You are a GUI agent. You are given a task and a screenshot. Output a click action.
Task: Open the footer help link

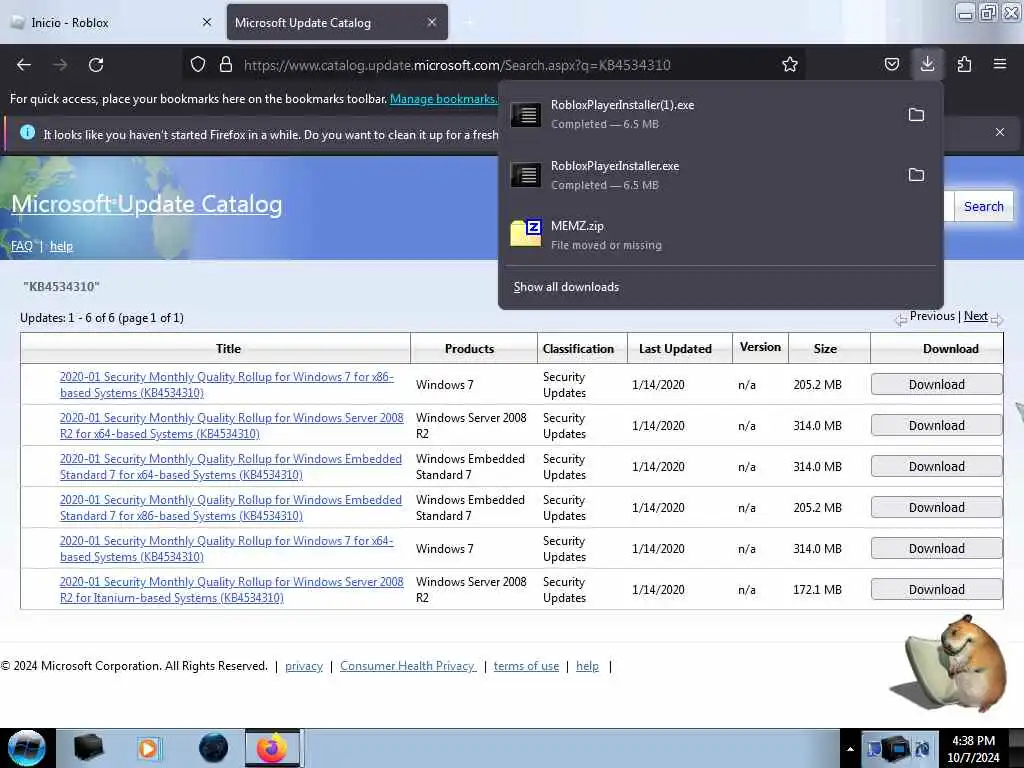point(587,666)
